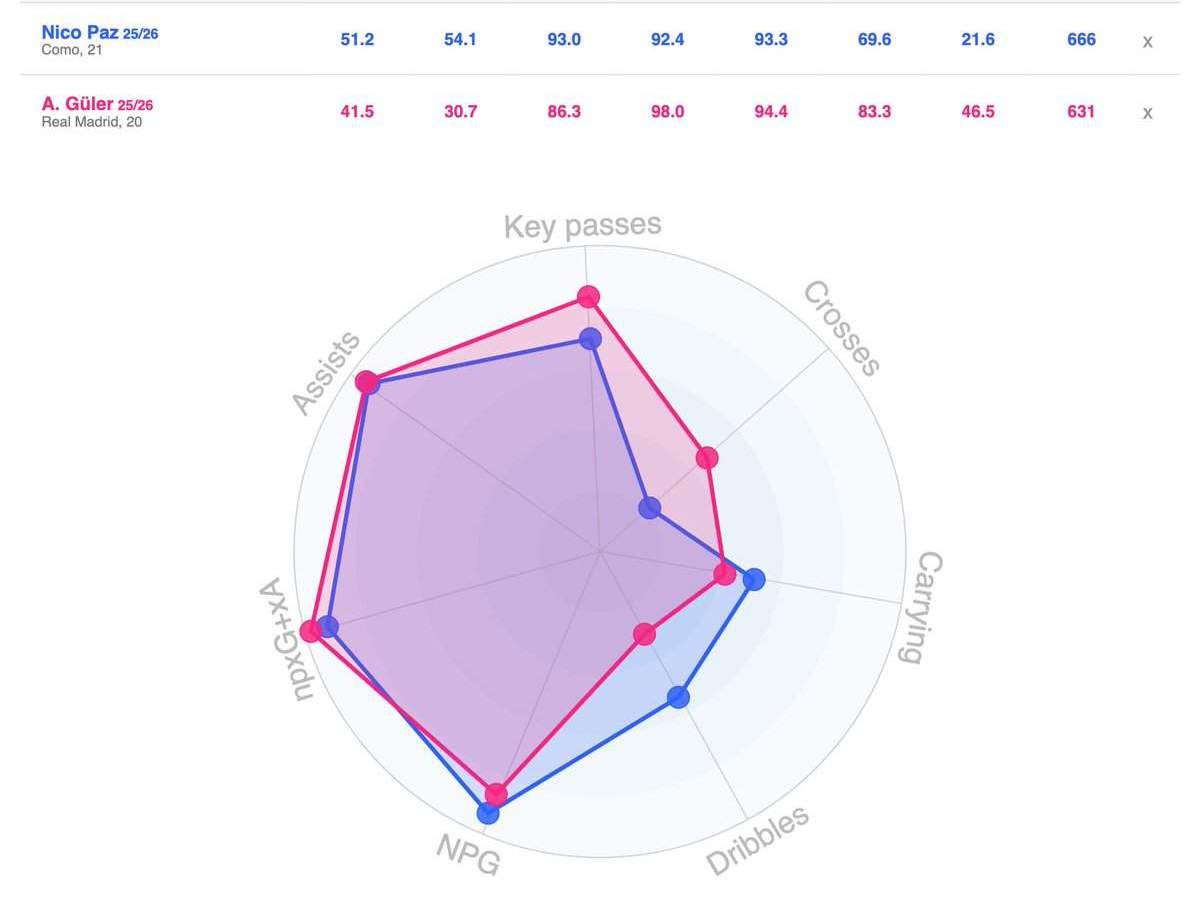This screenshot has width=1200, height=900.
Task: Select the blue Crosses data point
Action: 650,508
